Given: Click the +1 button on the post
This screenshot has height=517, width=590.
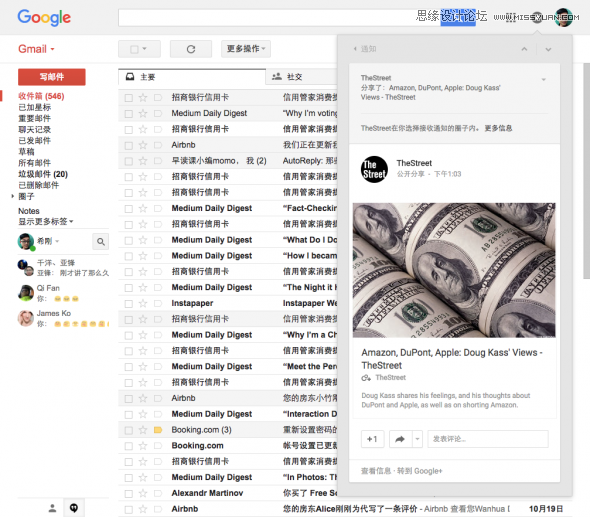Looking at the screenshot, I should pyautogui.click(x=372, y=439).
